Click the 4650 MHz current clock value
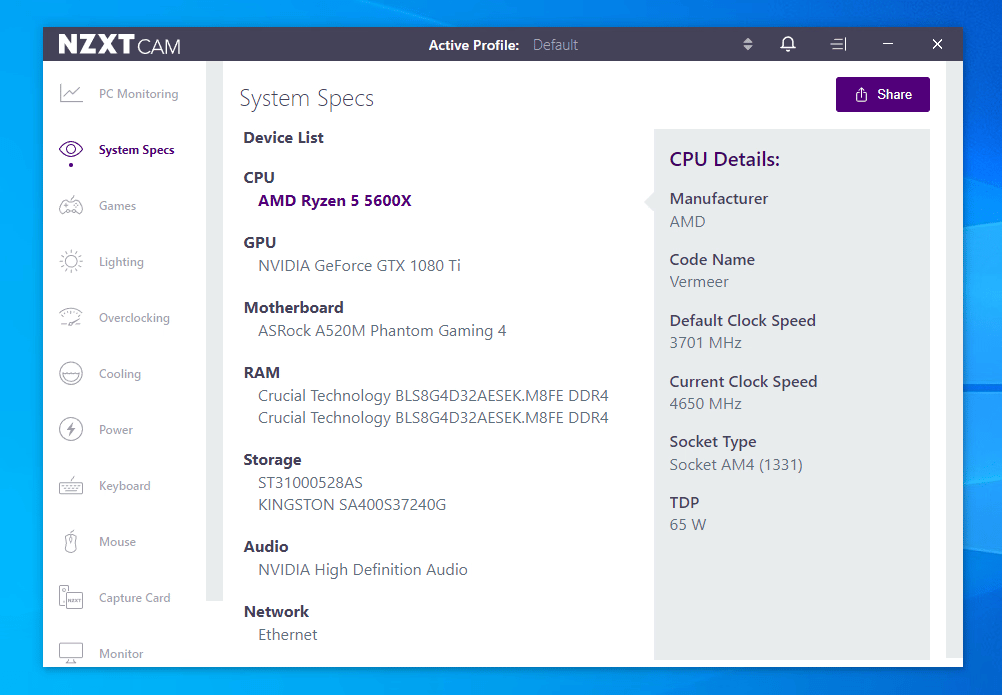This screenshot has width=1002, height=695. click(x=705, y=404)
